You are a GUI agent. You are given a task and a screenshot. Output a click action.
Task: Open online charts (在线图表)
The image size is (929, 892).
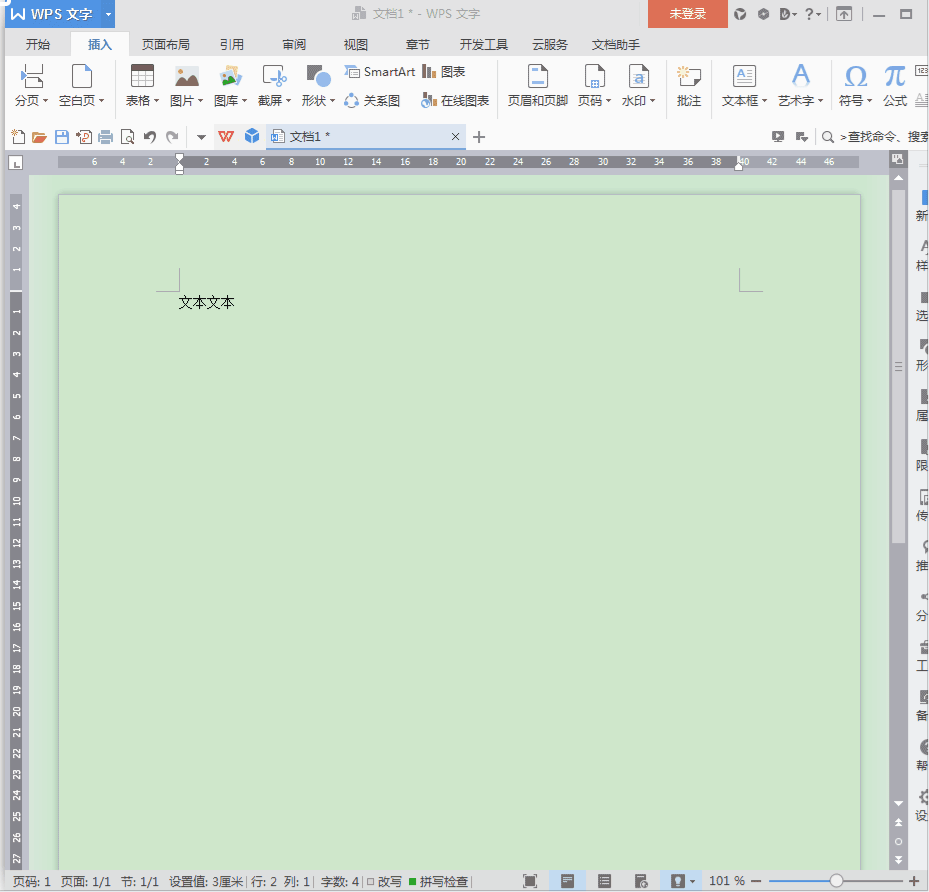[455, 101]
